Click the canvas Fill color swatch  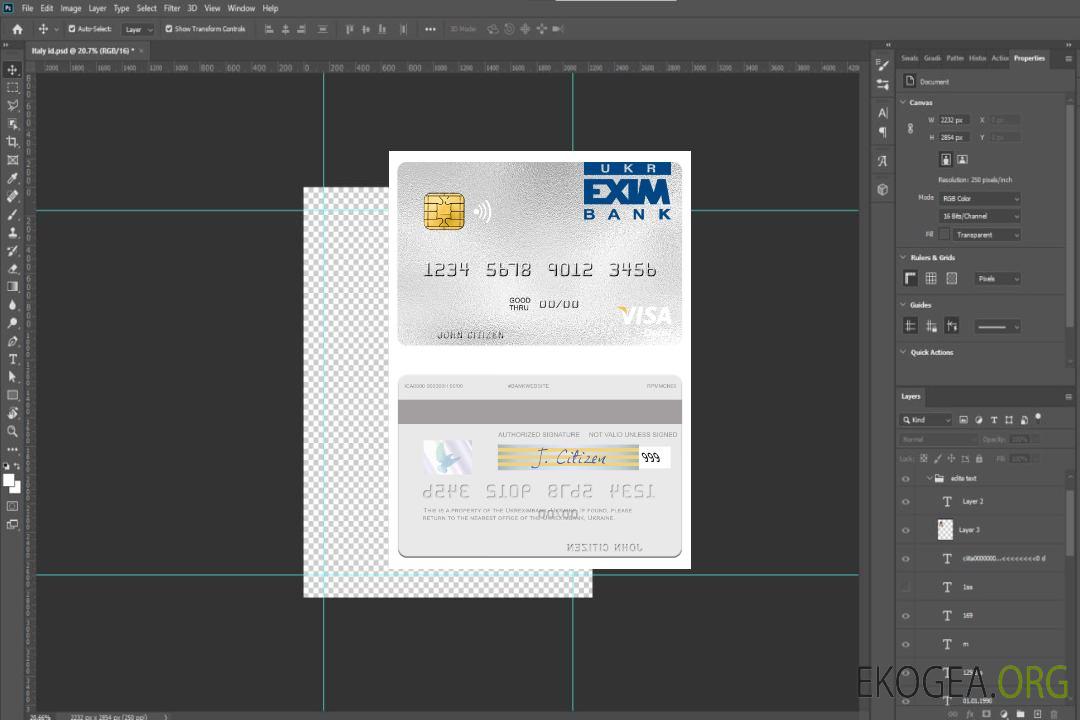click(944, 235)
